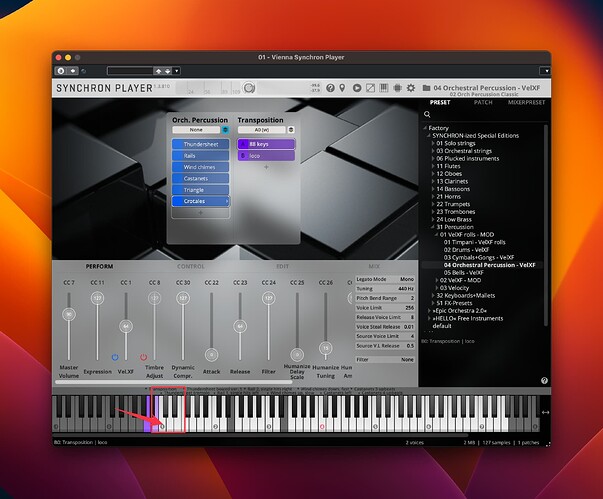Click the location pin icon in header
The width and height of the screenshot is (603, 499).
[342, 88]
